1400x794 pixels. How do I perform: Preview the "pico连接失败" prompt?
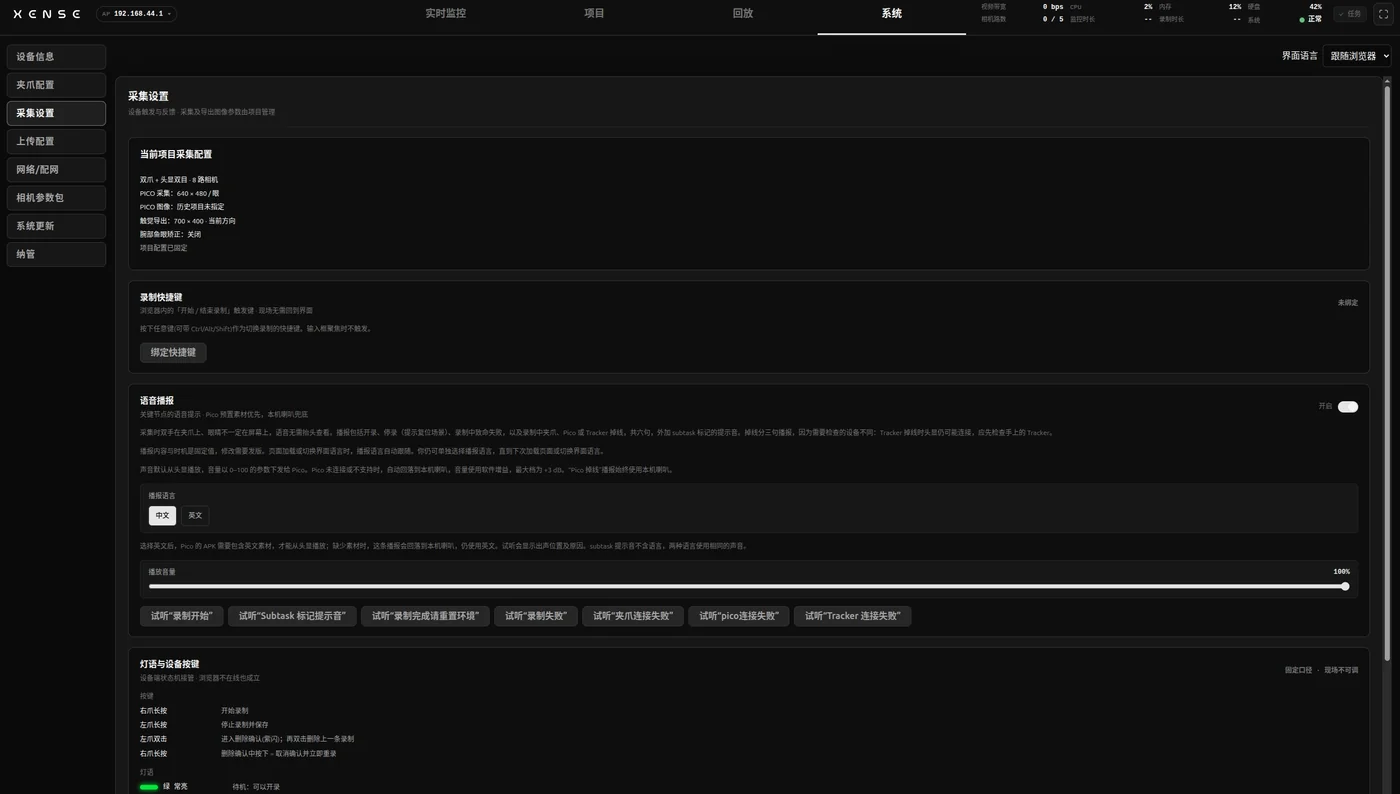click(x=739, y=616)
